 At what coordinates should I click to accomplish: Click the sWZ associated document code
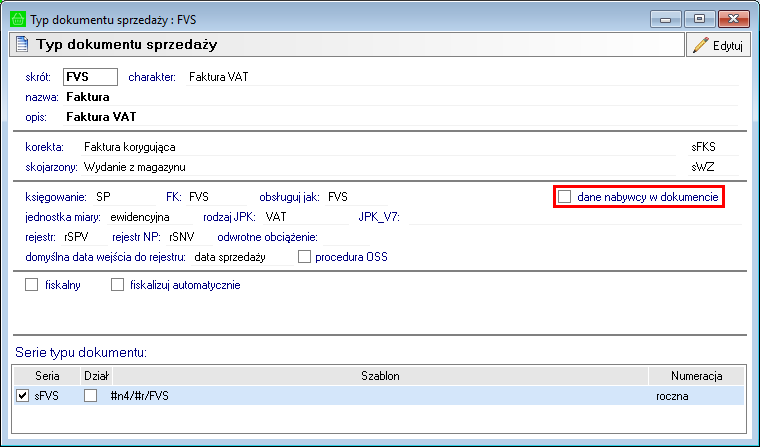pos(689,166)
